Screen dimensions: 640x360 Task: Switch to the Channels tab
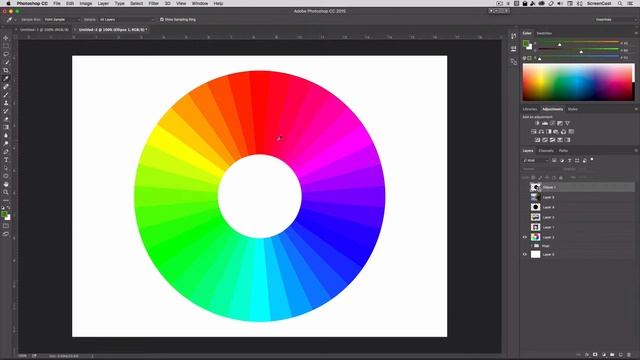pos(546,151)
